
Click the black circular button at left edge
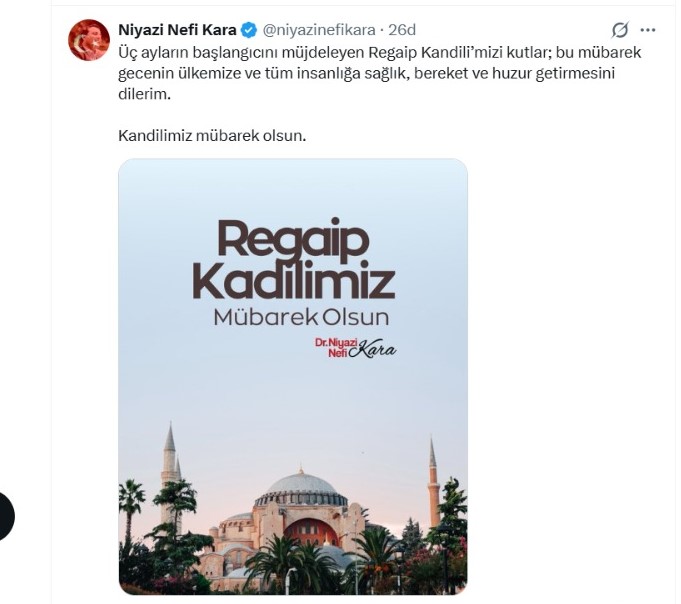coord(5,516)
